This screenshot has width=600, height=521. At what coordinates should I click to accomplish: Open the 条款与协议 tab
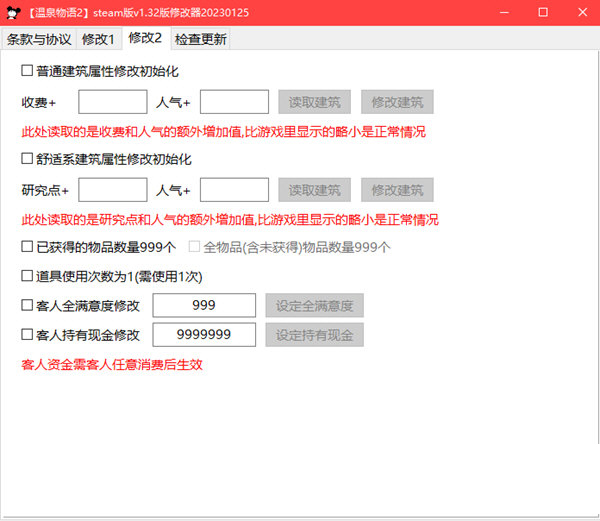pyautogui.click(x=39, y=39)
